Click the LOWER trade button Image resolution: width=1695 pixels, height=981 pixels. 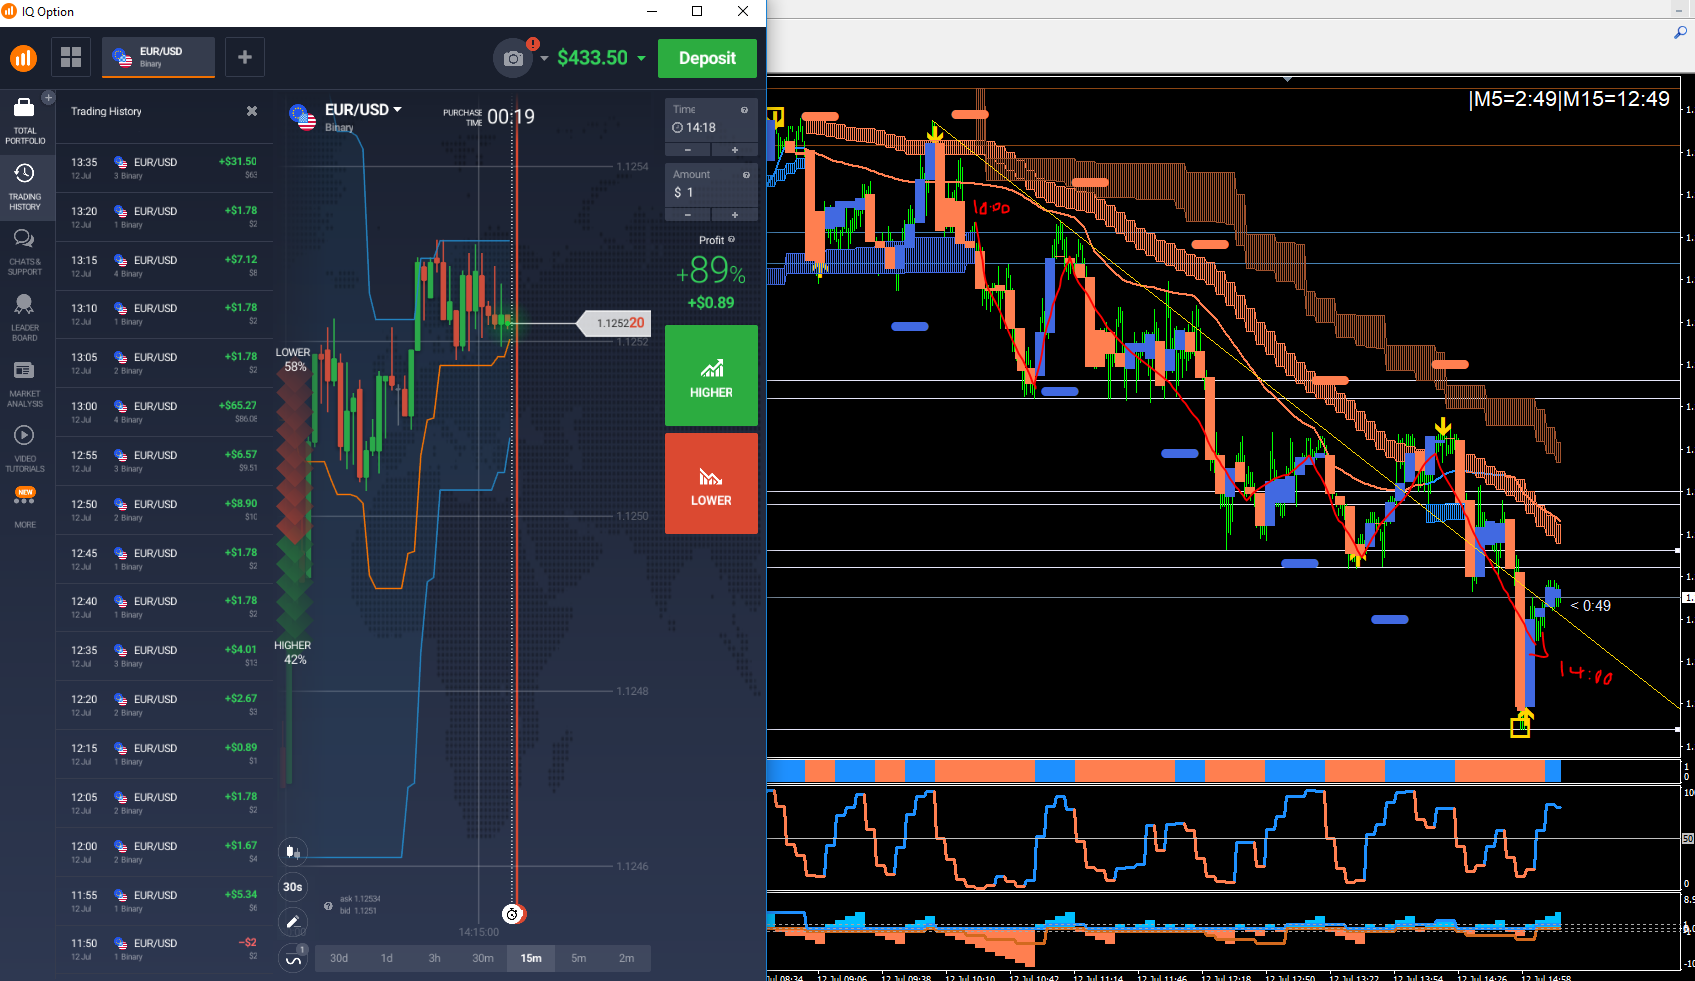pyautogui.click(x=711, y=484)
